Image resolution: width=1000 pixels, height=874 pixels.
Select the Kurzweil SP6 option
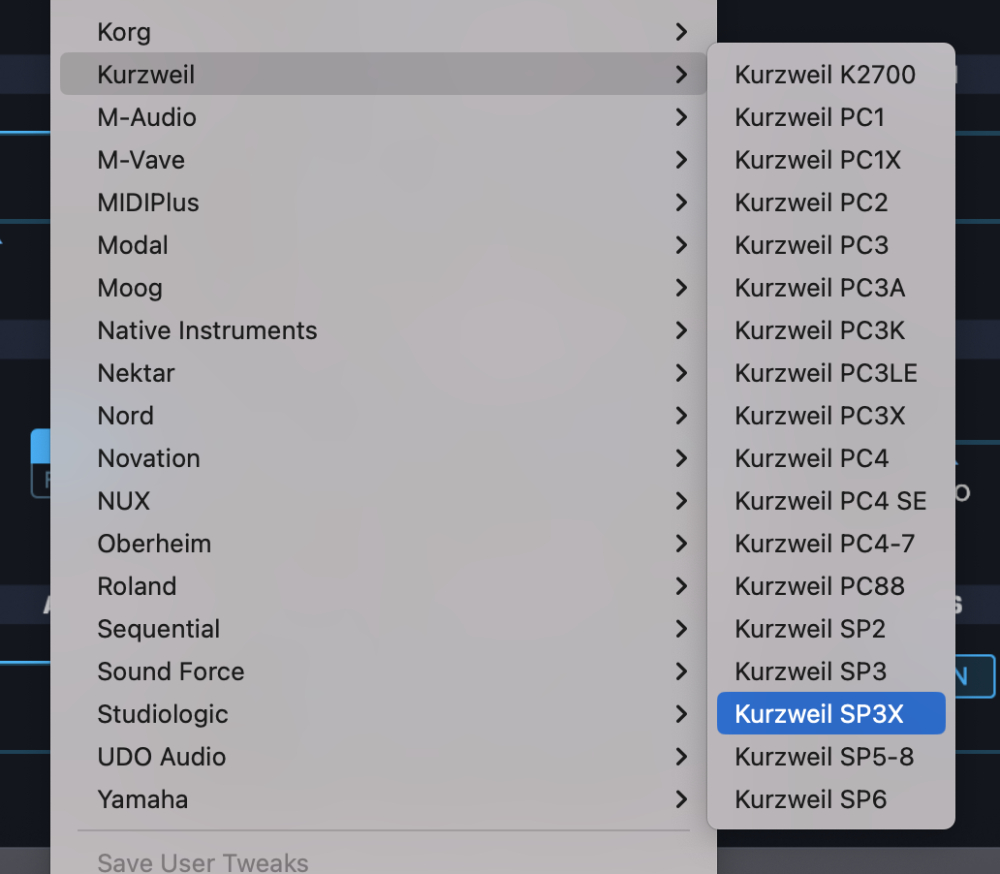point(811,799)
